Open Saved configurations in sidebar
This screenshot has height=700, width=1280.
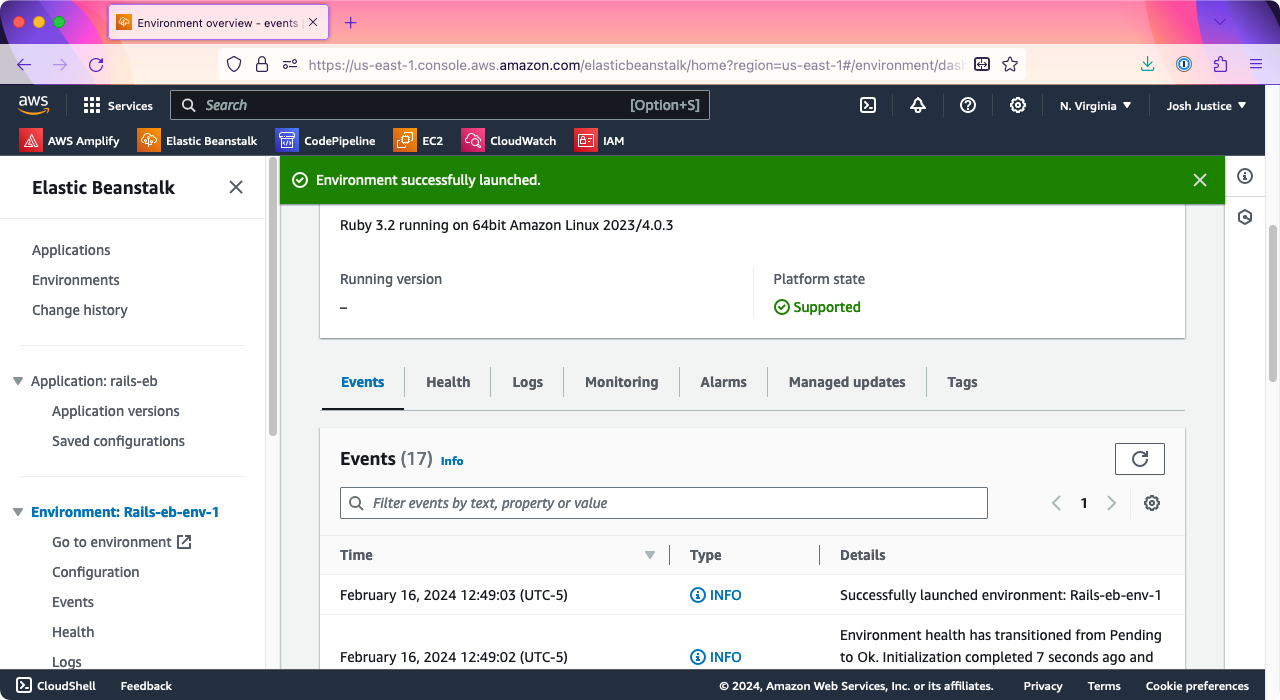point(118,441)
